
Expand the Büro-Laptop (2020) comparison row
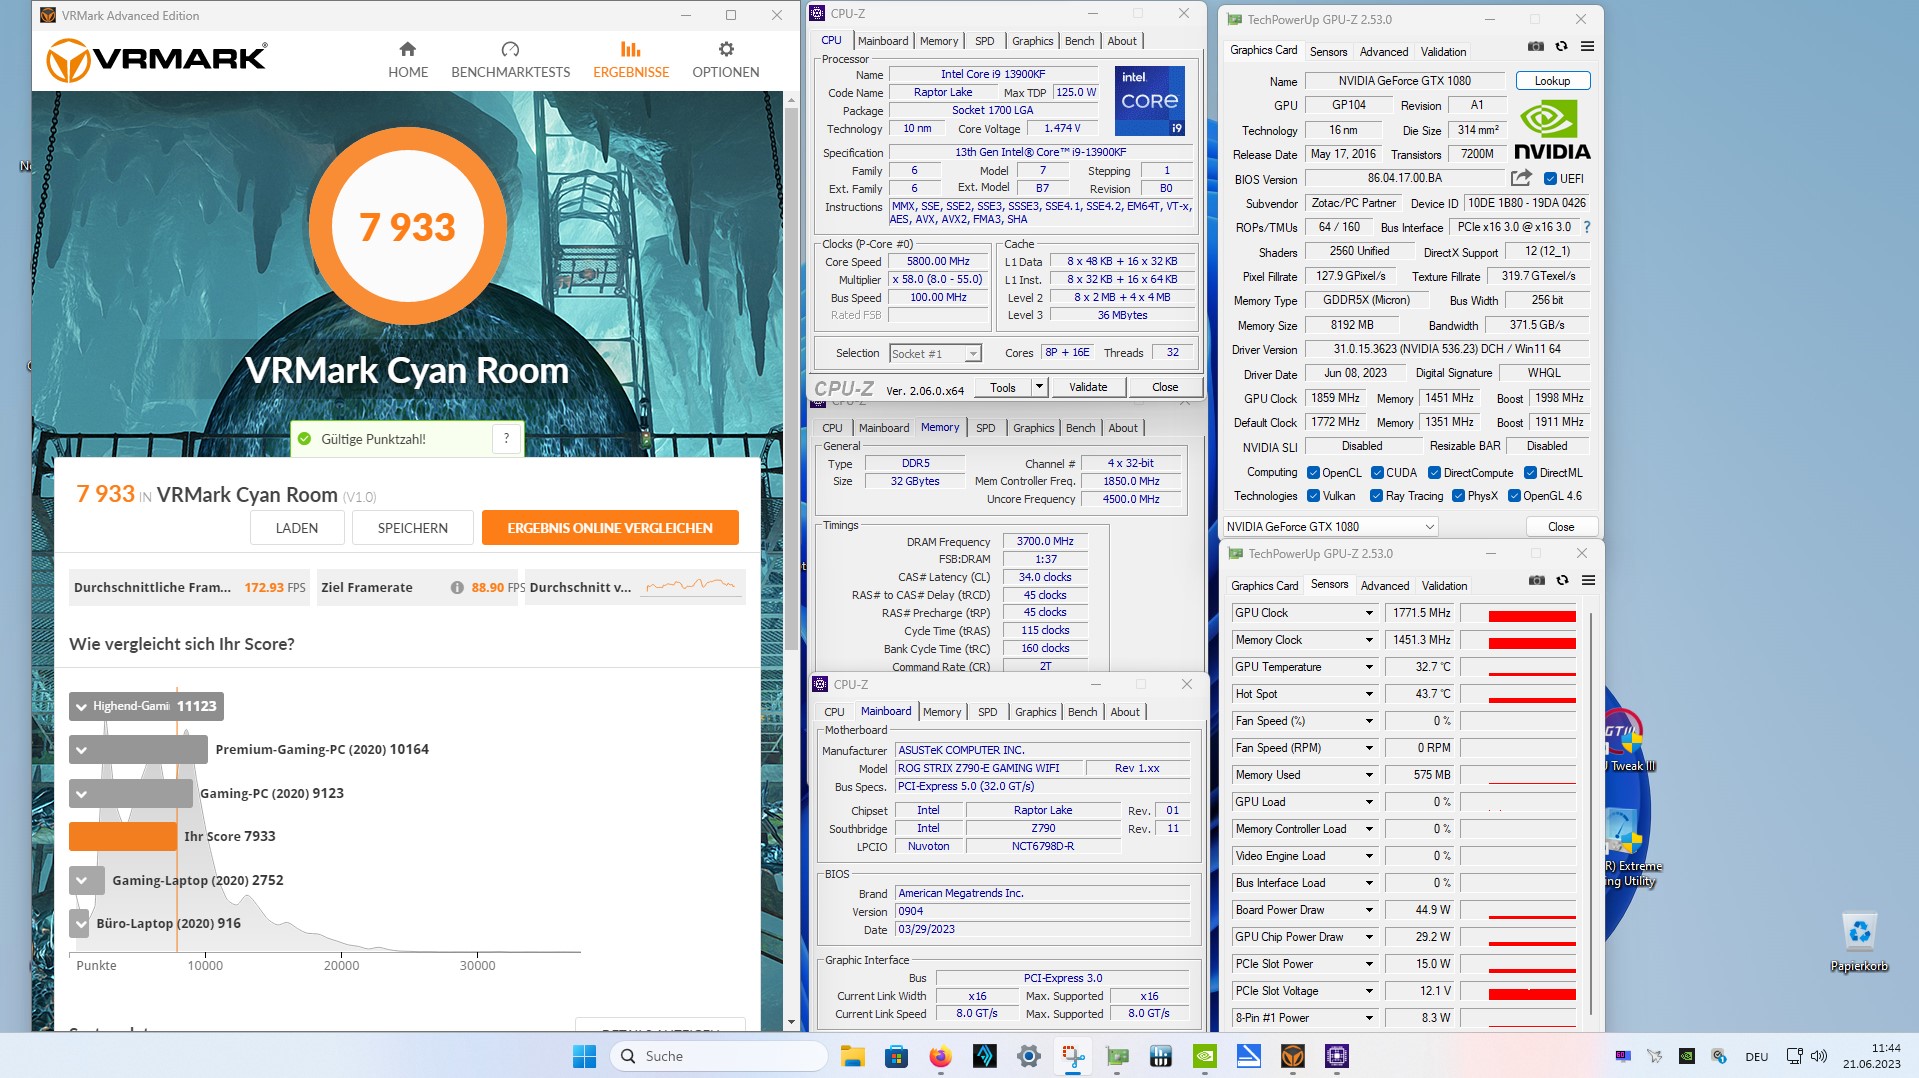[81, 924]
